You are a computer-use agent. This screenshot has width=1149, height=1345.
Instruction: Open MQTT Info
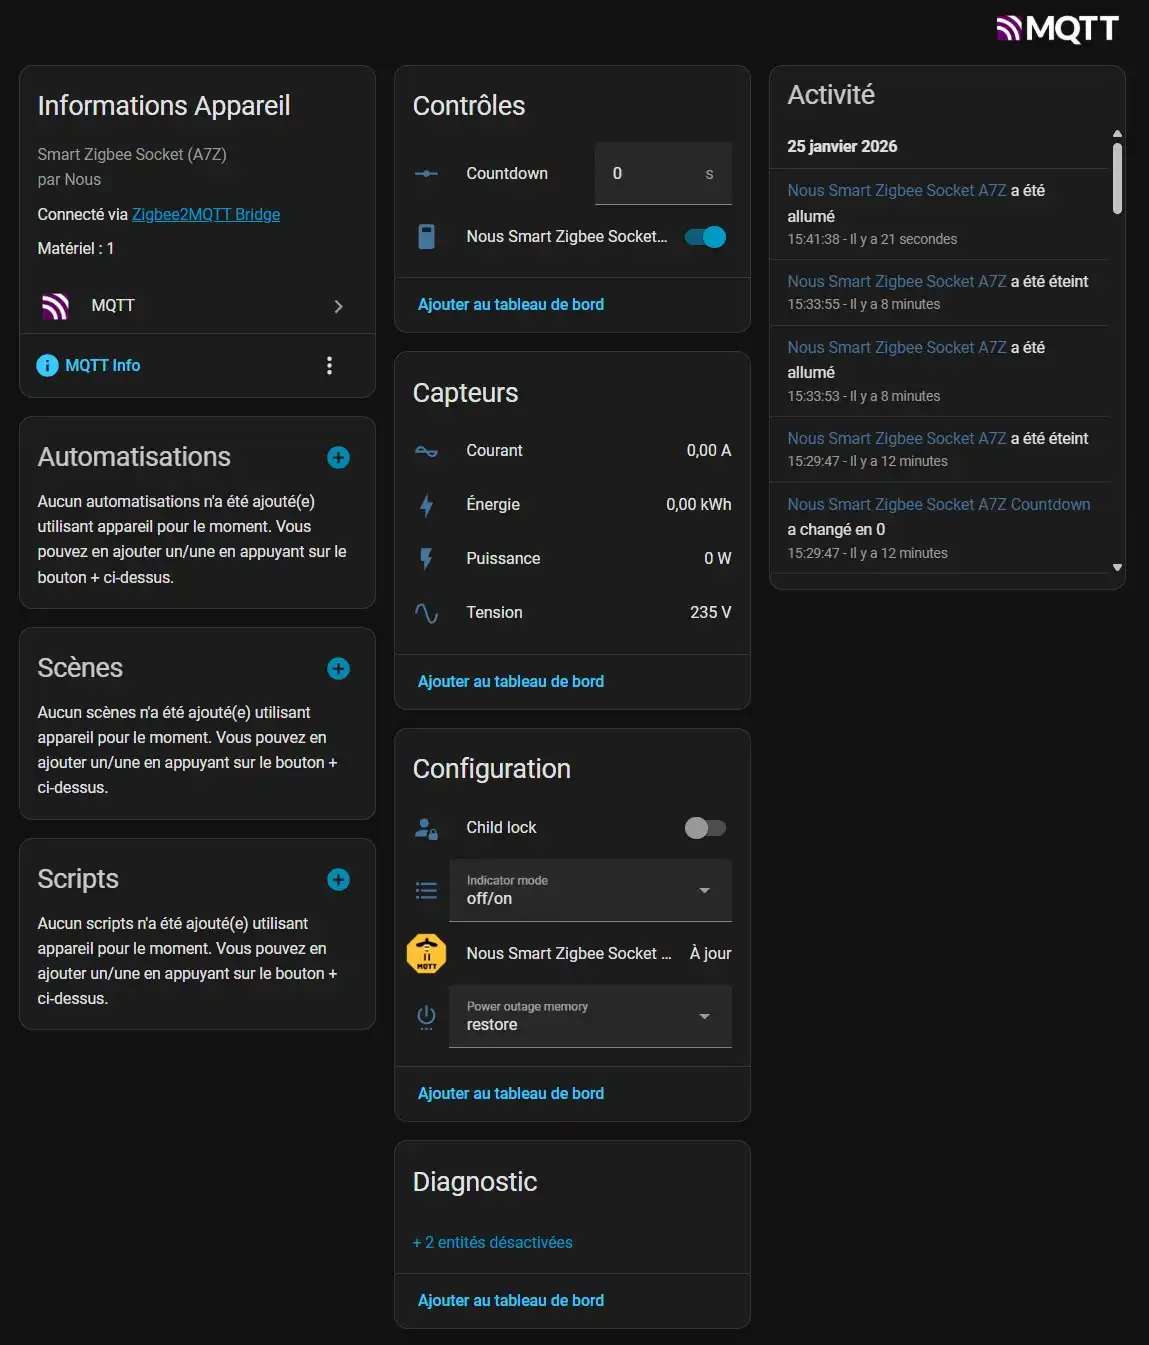click(102, 366)
